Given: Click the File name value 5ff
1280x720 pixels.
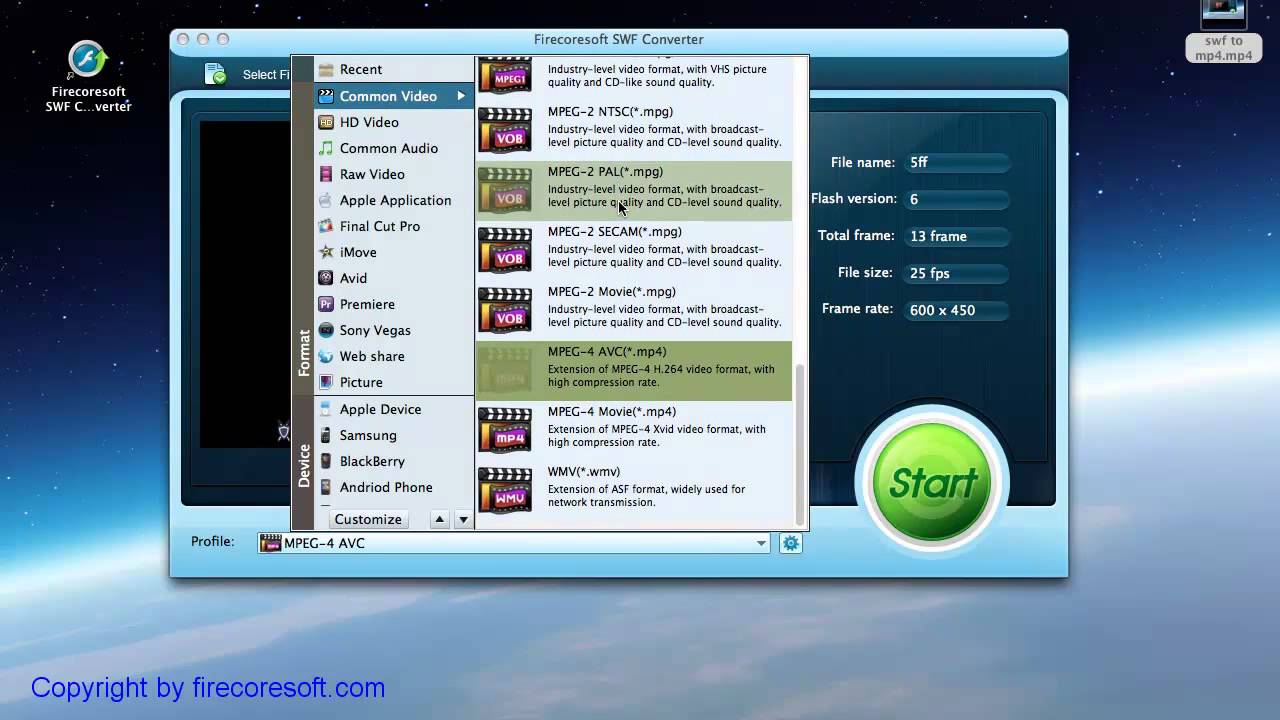Looking at the screenshot, I should tap(957, 162).
